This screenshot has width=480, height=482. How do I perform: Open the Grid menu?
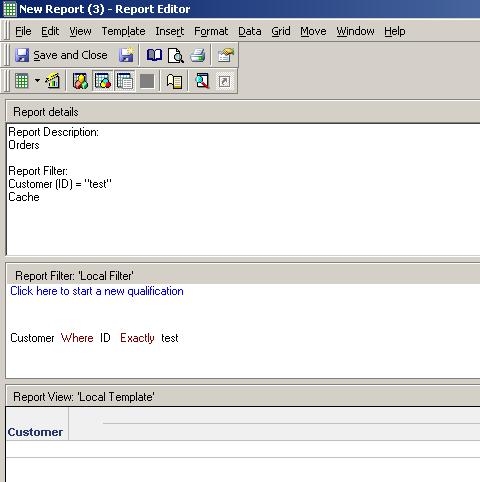[281, 31]
